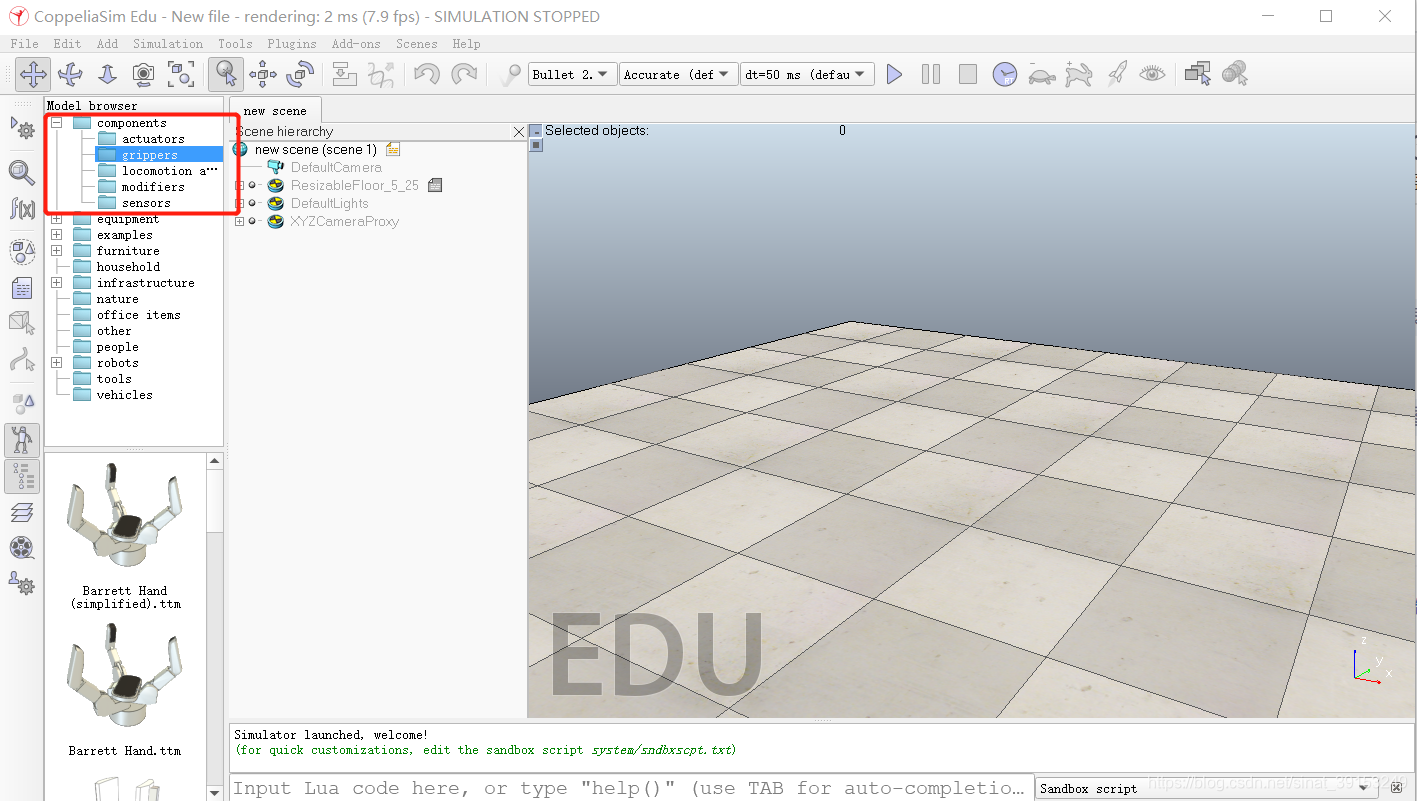Select the camera pan tool
Screen dimensions: 1417x801
(x=33, y=74)
